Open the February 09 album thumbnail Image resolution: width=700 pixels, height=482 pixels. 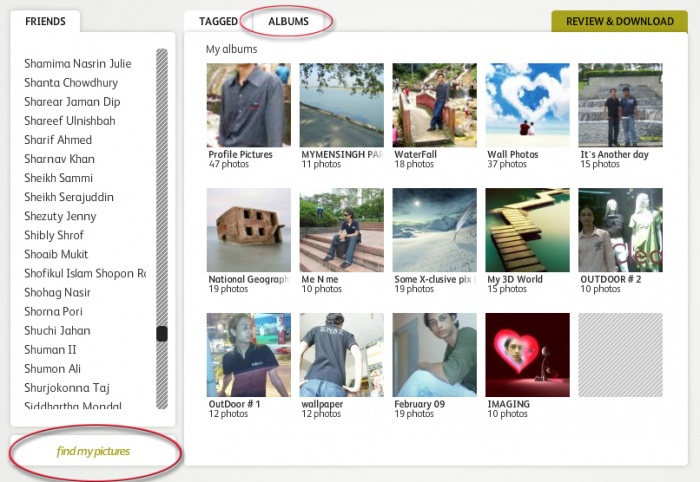(x=434, y=355)
